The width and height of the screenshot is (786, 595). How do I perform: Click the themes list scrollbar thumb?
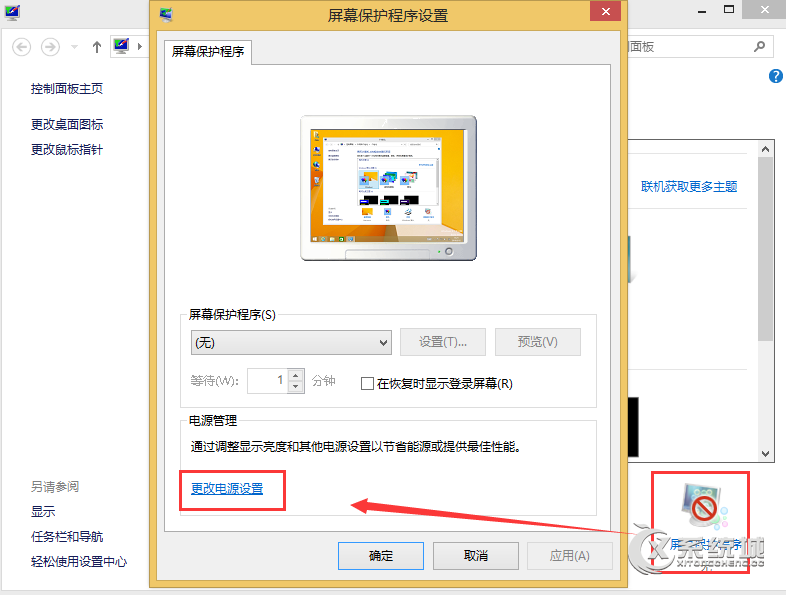pos(765,249)
